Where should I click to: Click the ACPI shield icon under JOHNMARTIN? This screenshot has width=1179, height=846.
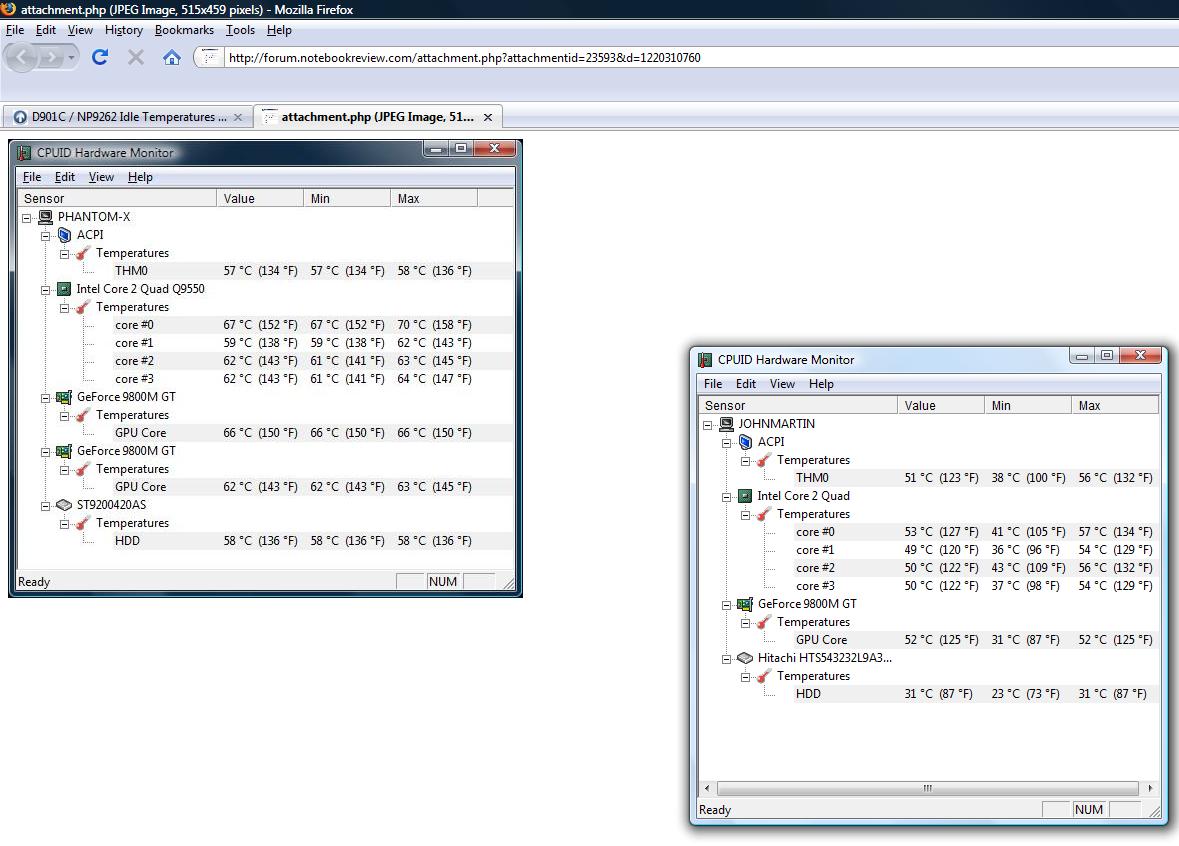pyautogui.click(x=746, y=441)
